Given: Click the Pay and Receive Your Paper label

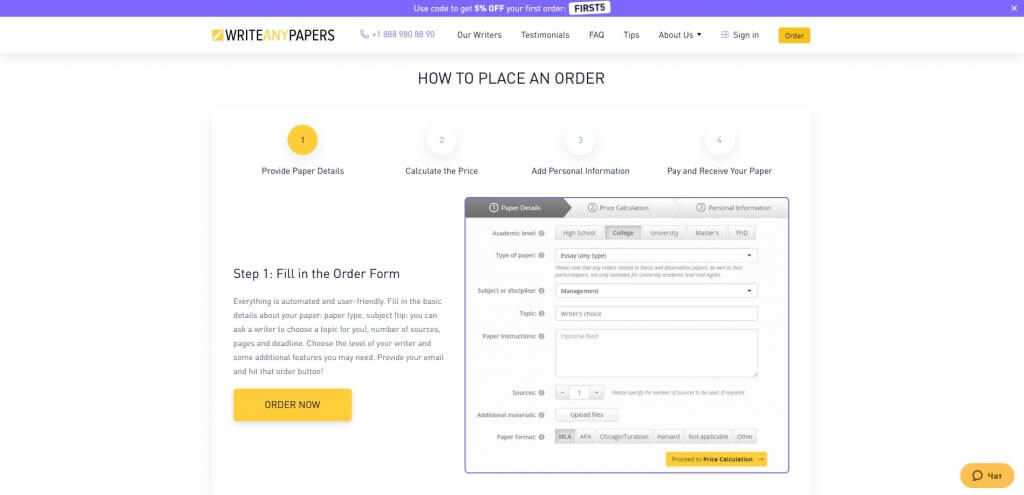Looking at the screenshot, I should [x=719, y=171].
